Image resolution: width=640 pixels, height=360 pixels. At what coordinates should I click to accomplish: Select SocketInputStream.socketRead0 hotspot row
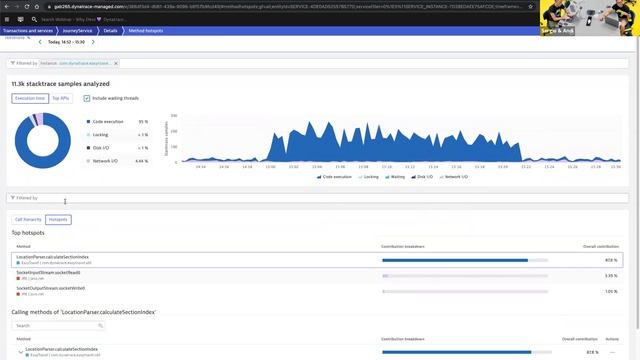click(317, 276)
